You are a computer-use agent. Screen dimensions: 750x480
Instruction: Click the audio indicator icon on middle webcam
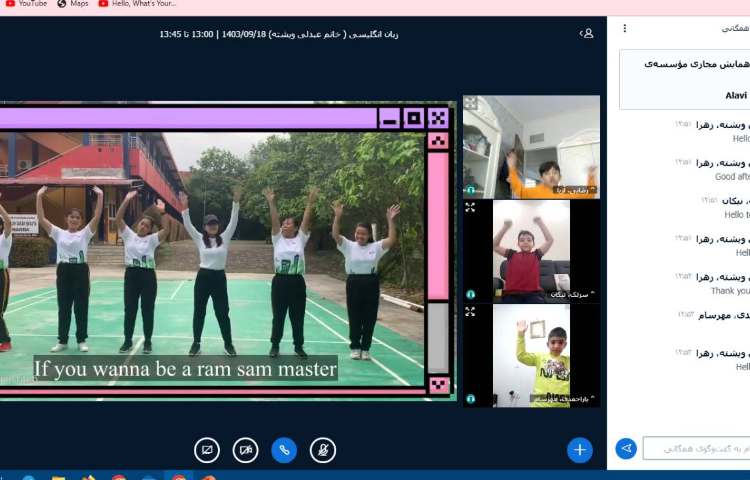click(471, 294)
